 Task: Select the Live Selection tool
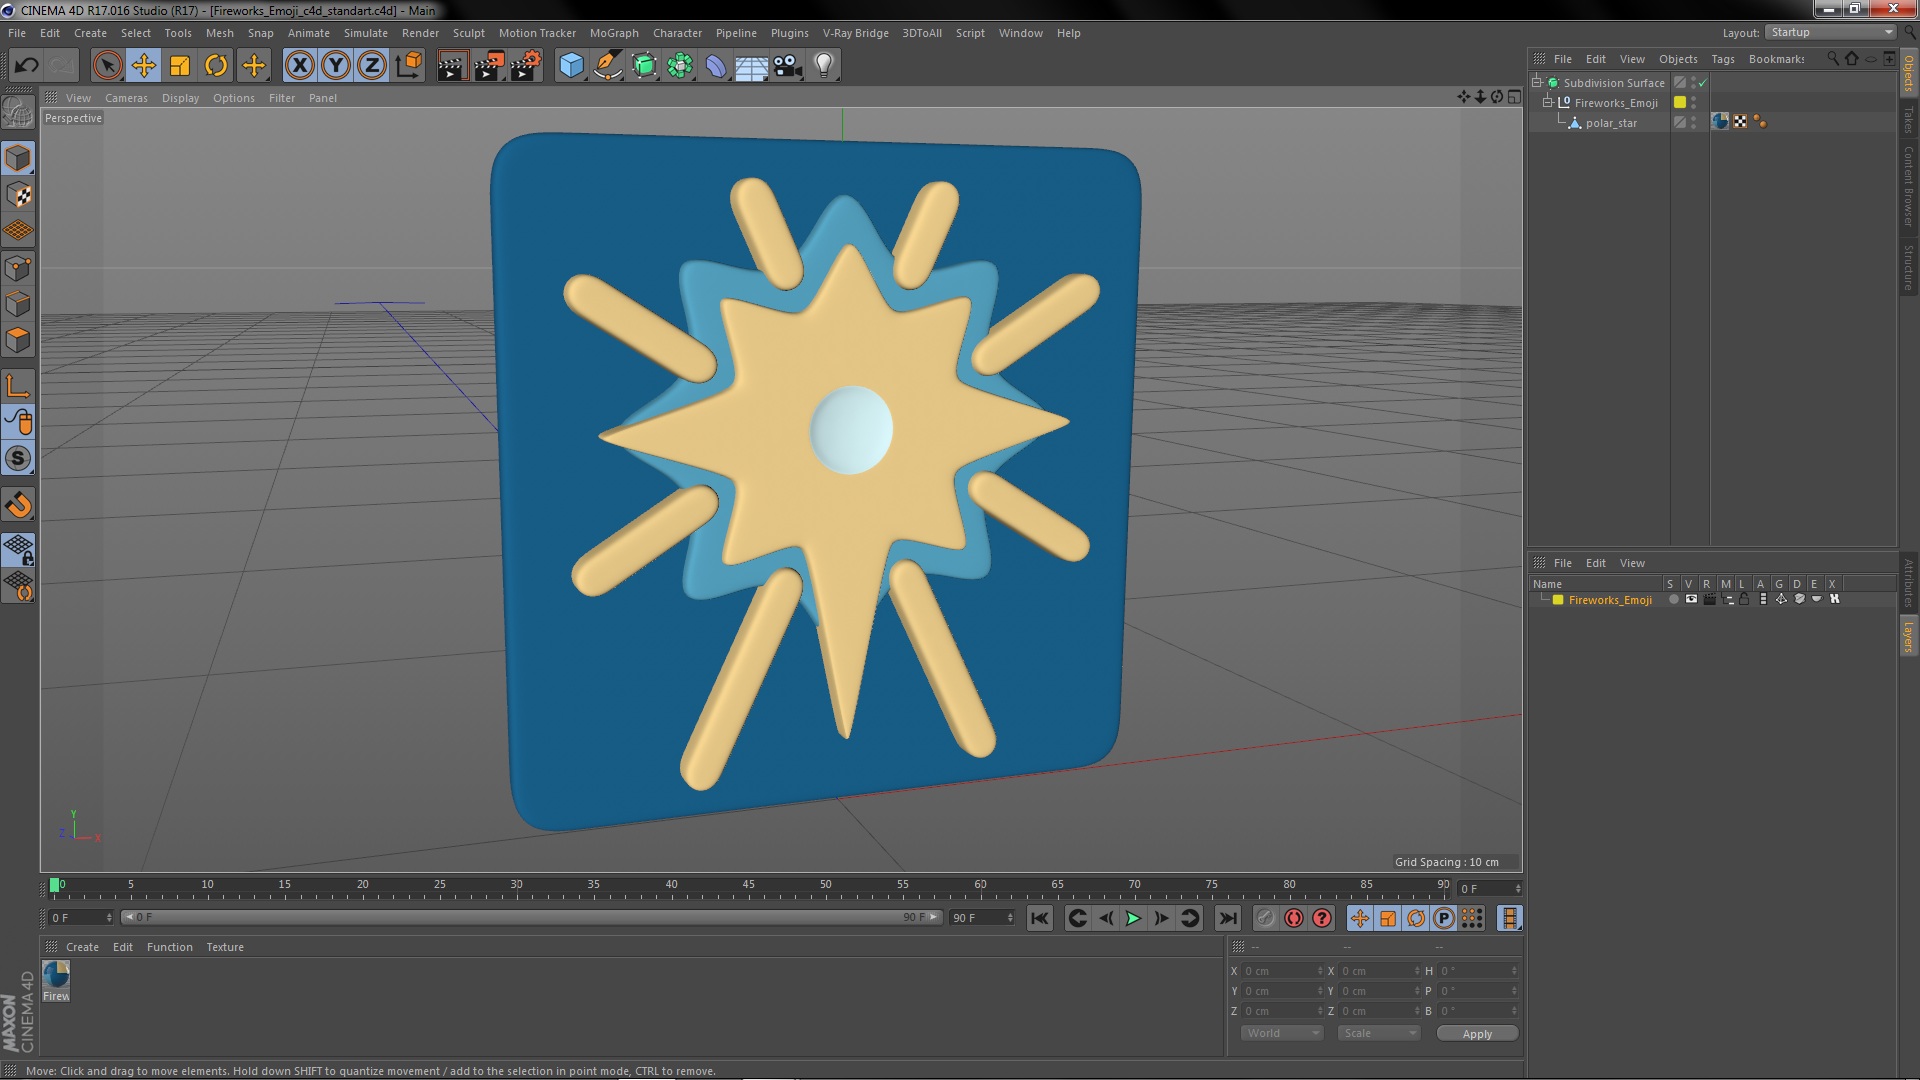(107, 66)
